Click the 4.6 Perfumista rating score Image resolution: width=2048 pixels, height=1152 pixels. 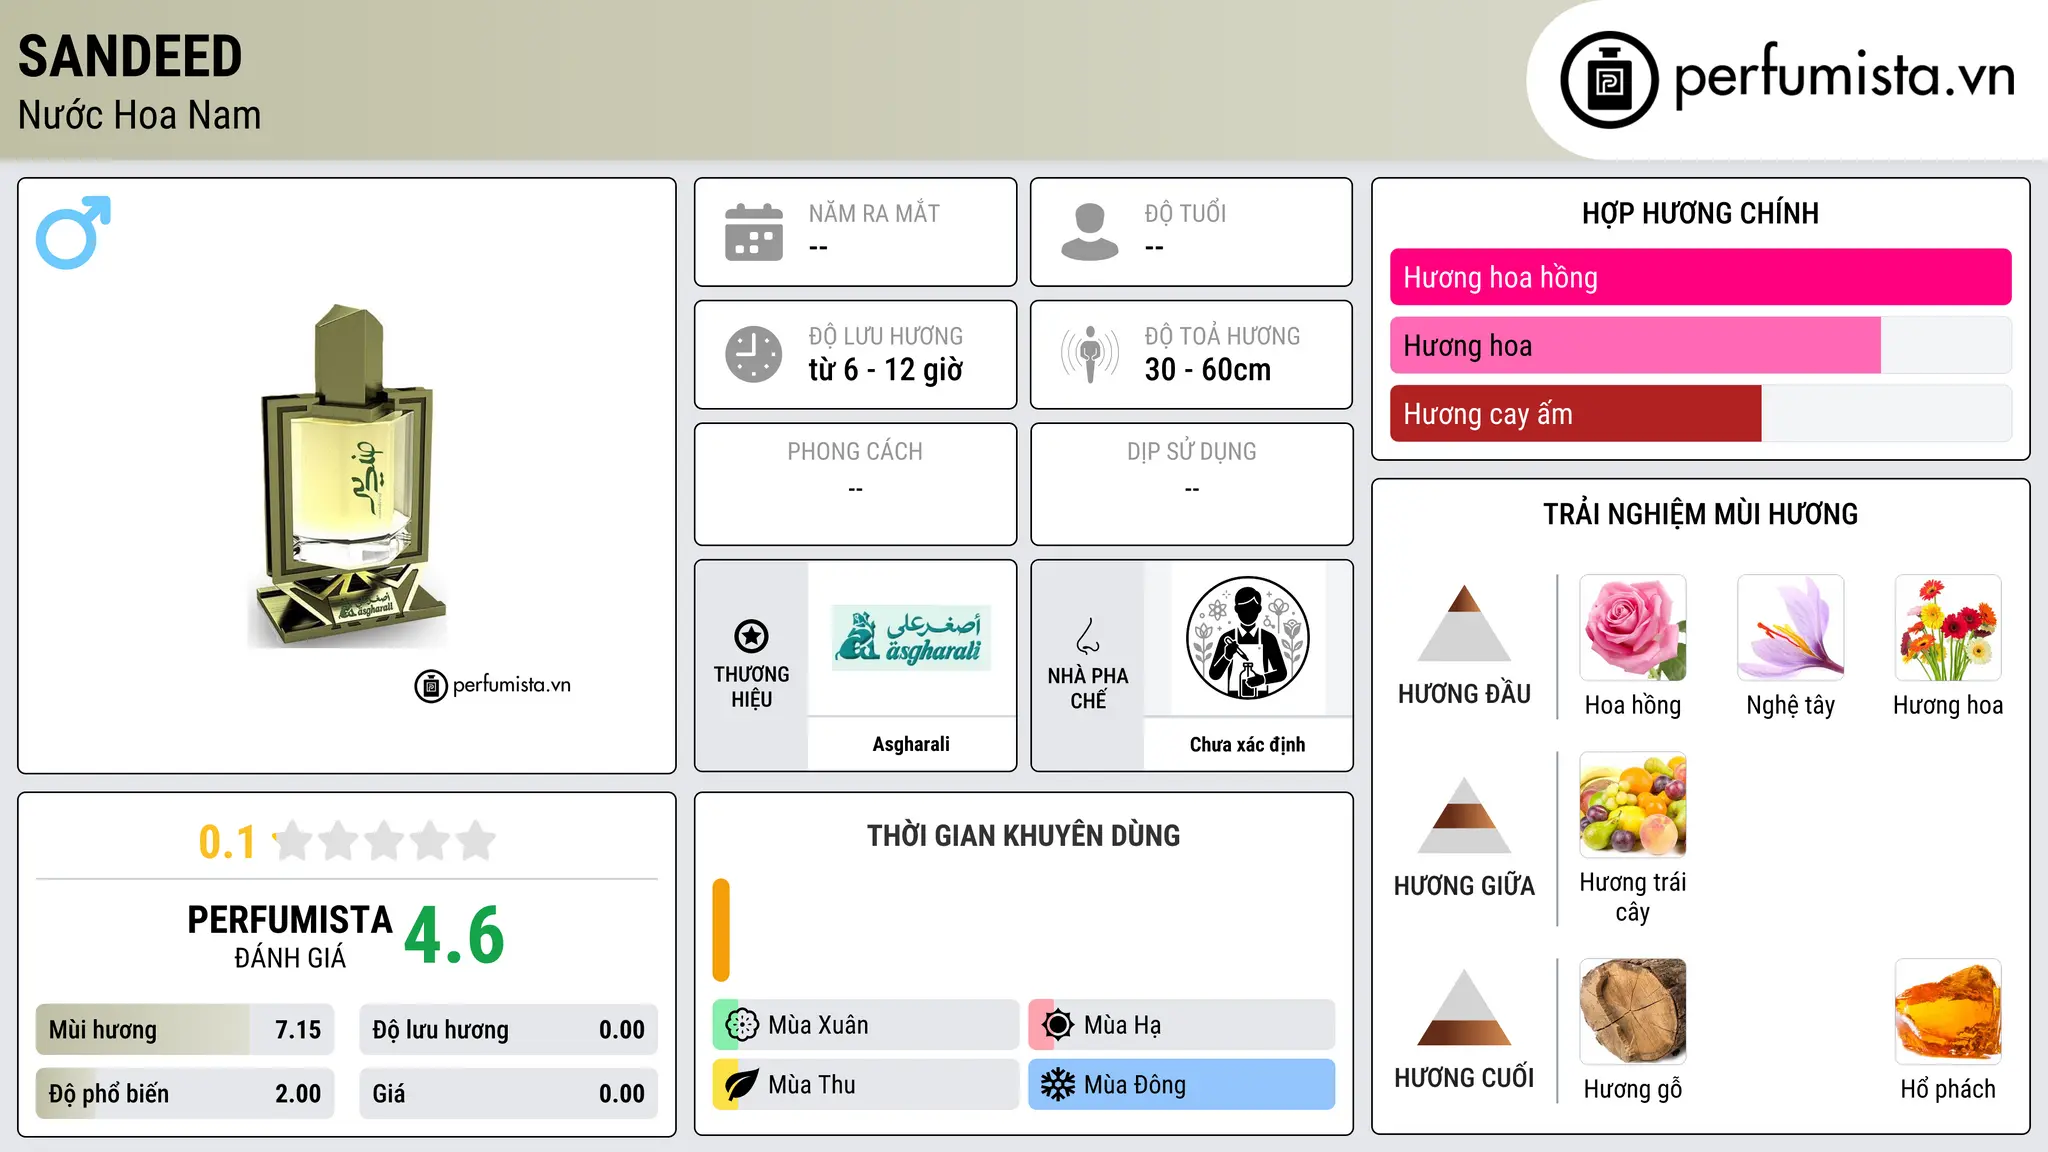(x=454, y=935)
